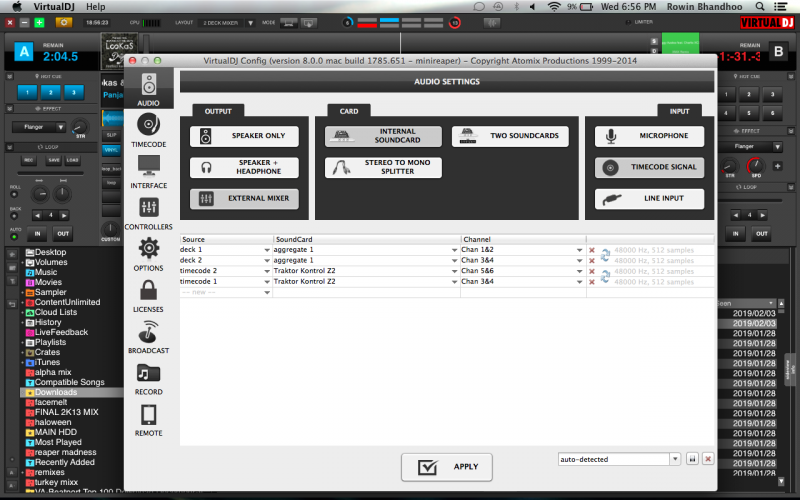This screenshot has height=500, width=800.
Task: Click deck A hot cue 3 button
Action: pos(73,92)
